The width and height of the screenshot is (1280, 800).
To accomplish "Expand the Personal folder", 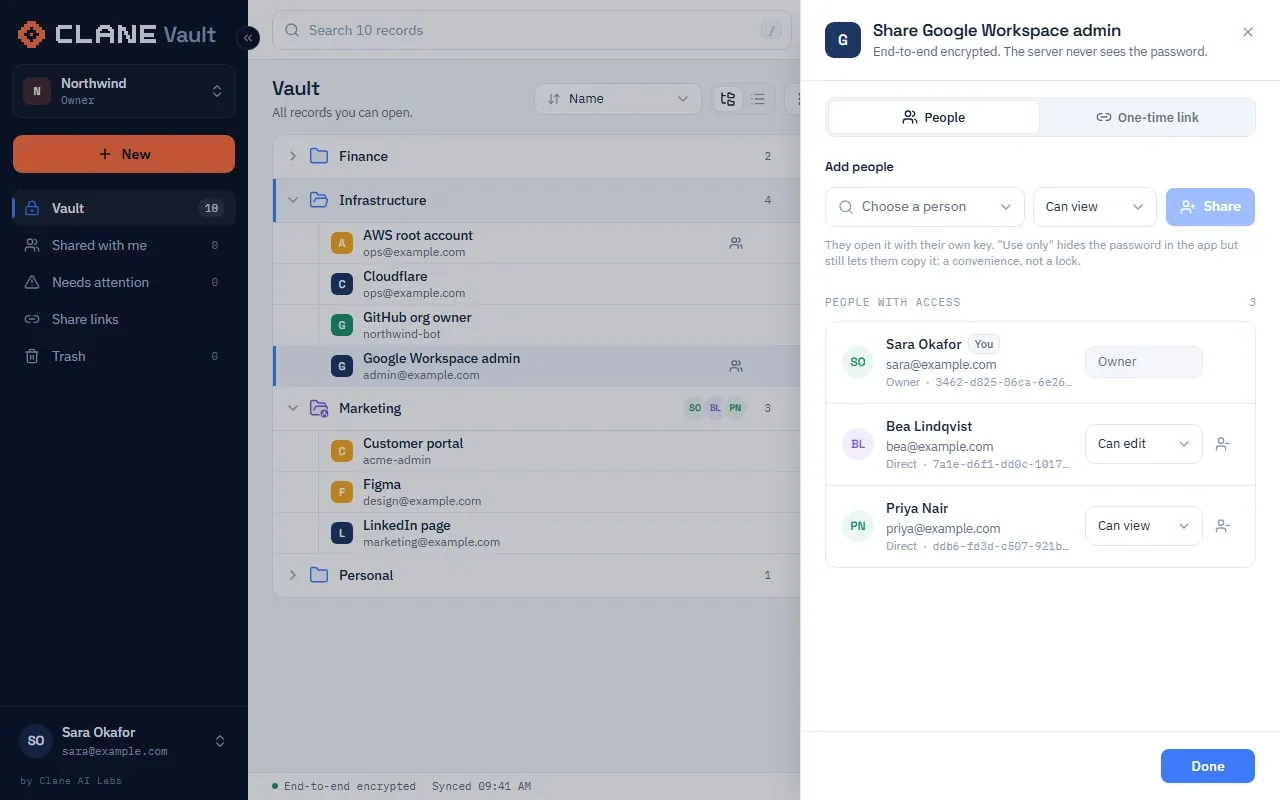I will click(x=293, y=575).
